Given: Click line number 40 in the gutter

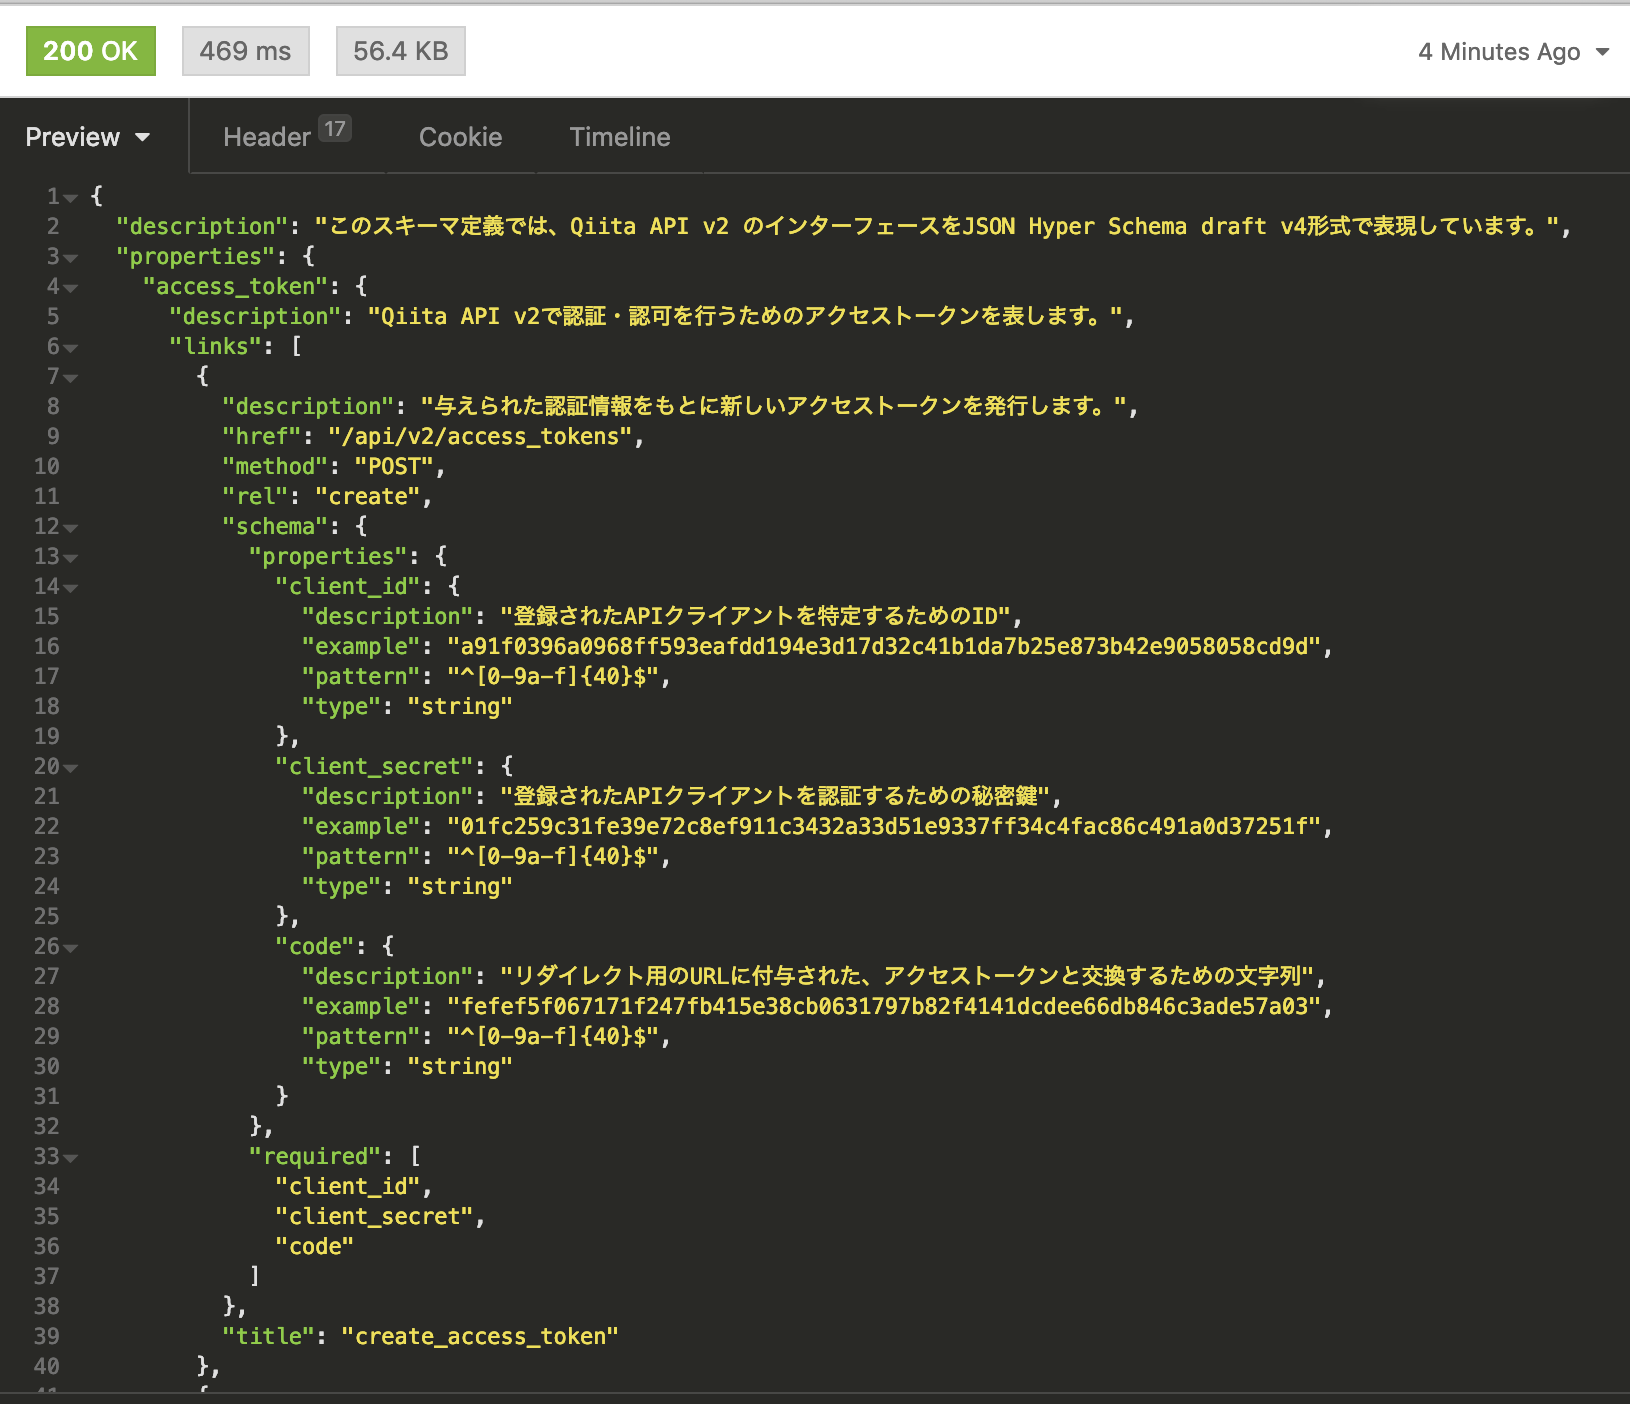Looking at the screenshot, I should pos(47,1367).
